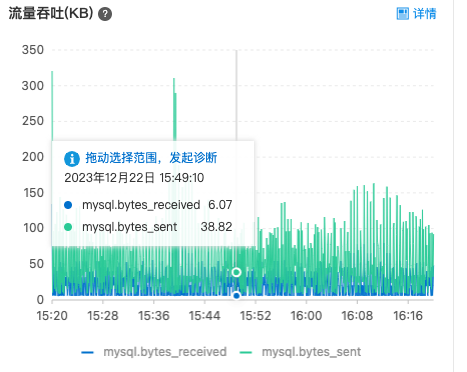467x372 pixels.
Task: Open the 详情 details link
Action: [424, 14]
